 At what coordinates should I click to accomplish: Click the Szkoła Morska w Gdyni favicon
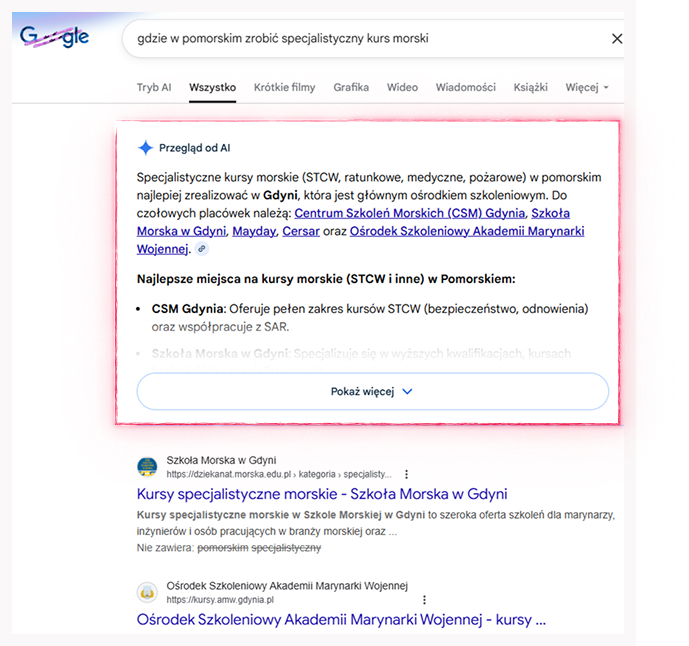tap(147, 467)
